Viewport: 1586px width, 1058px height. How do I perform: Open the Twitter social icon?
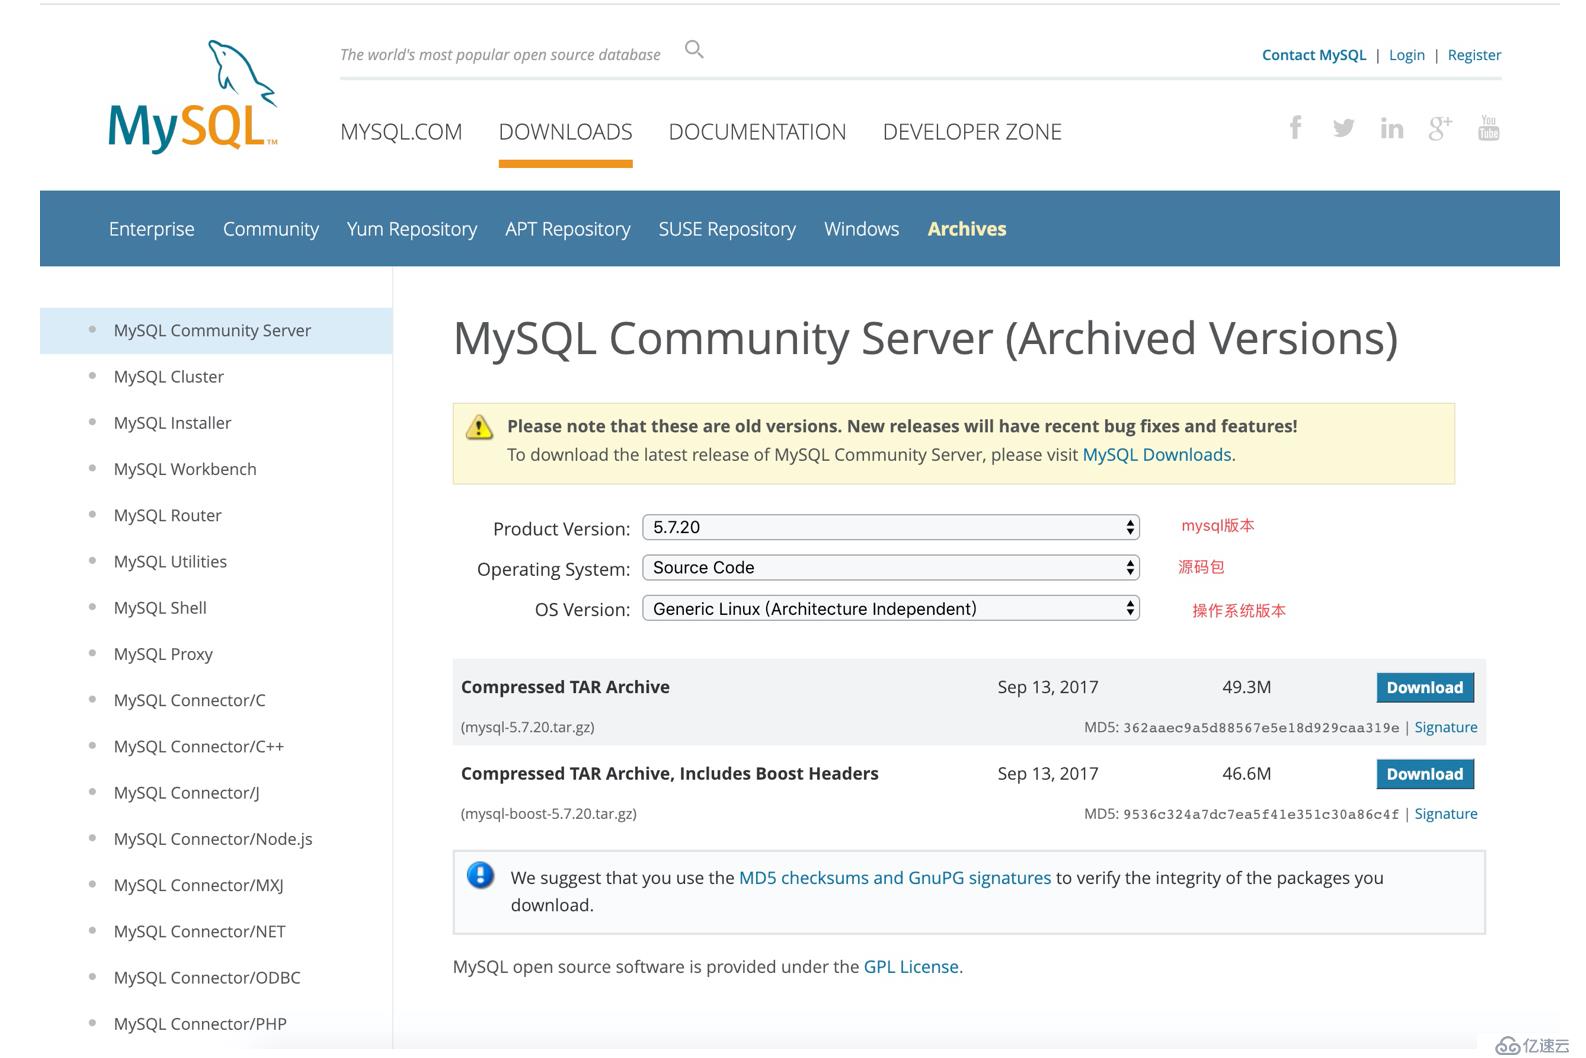(x=1343, y=128)
